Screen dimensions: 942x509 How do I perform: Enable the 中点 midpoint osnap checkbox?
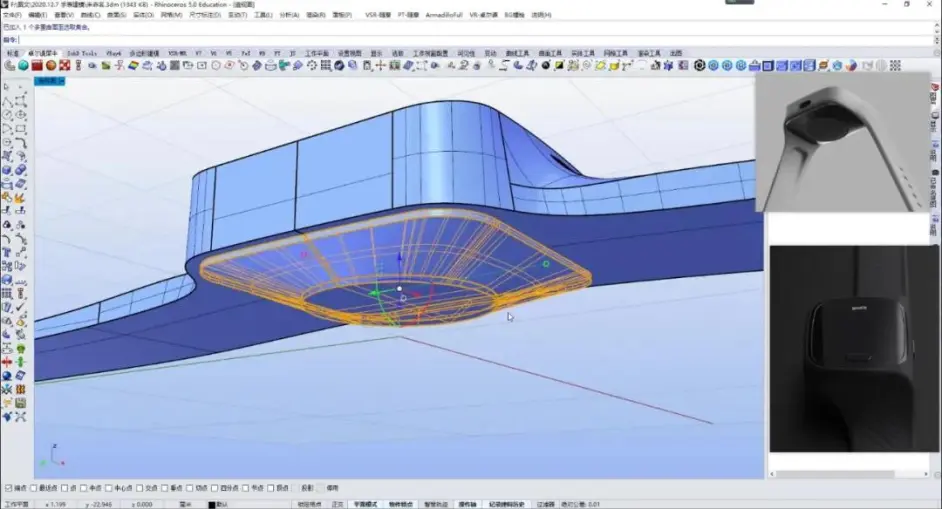pos(83,488)
